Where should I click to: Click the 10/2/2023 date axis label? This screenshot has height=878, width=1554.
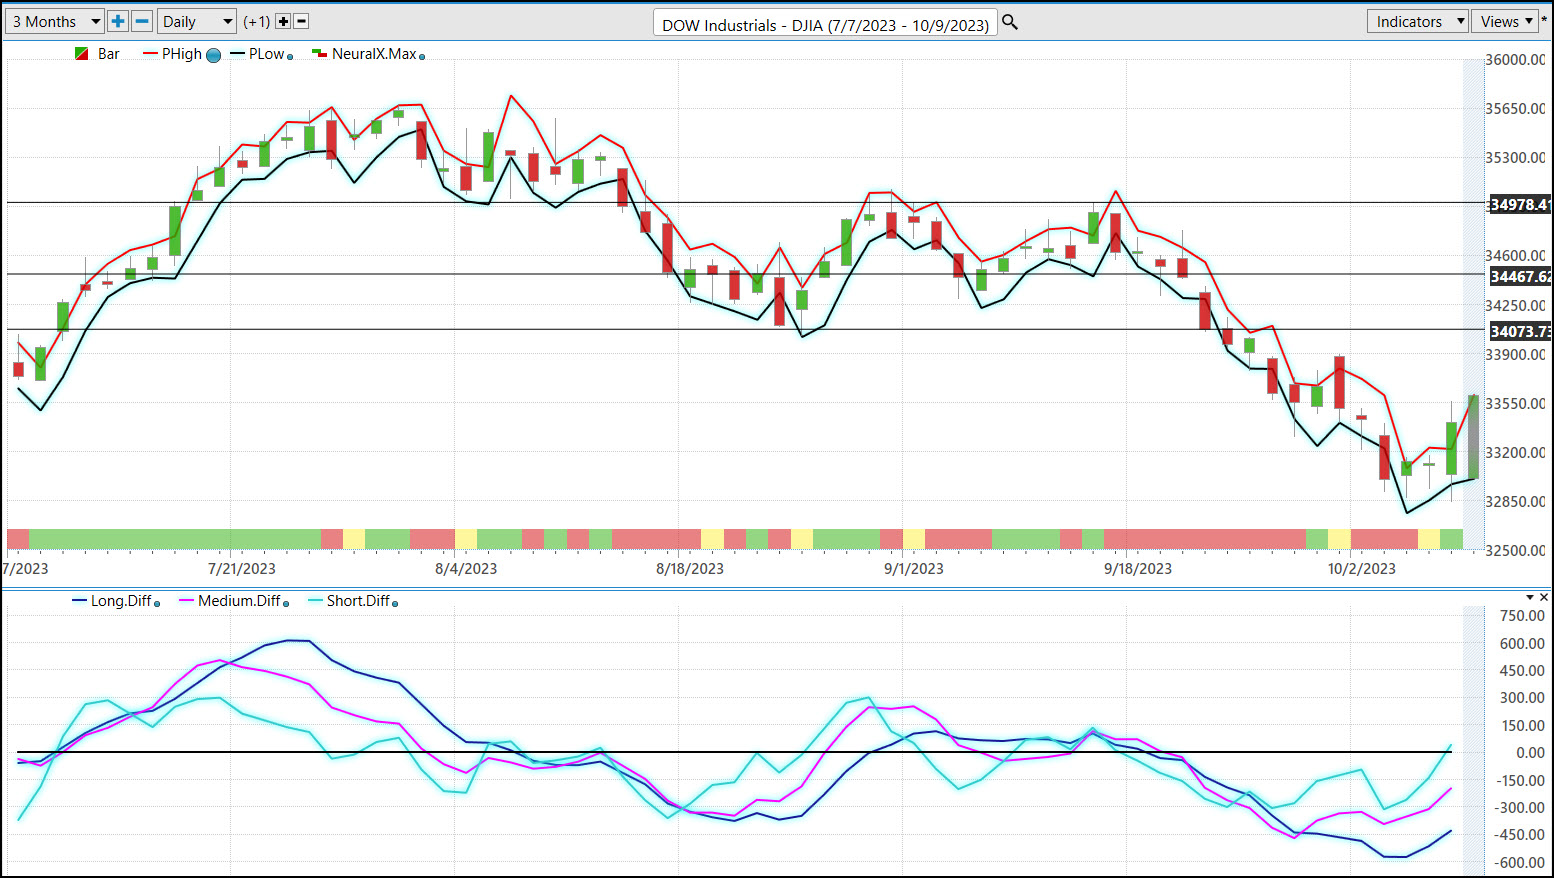[1362, 569]
